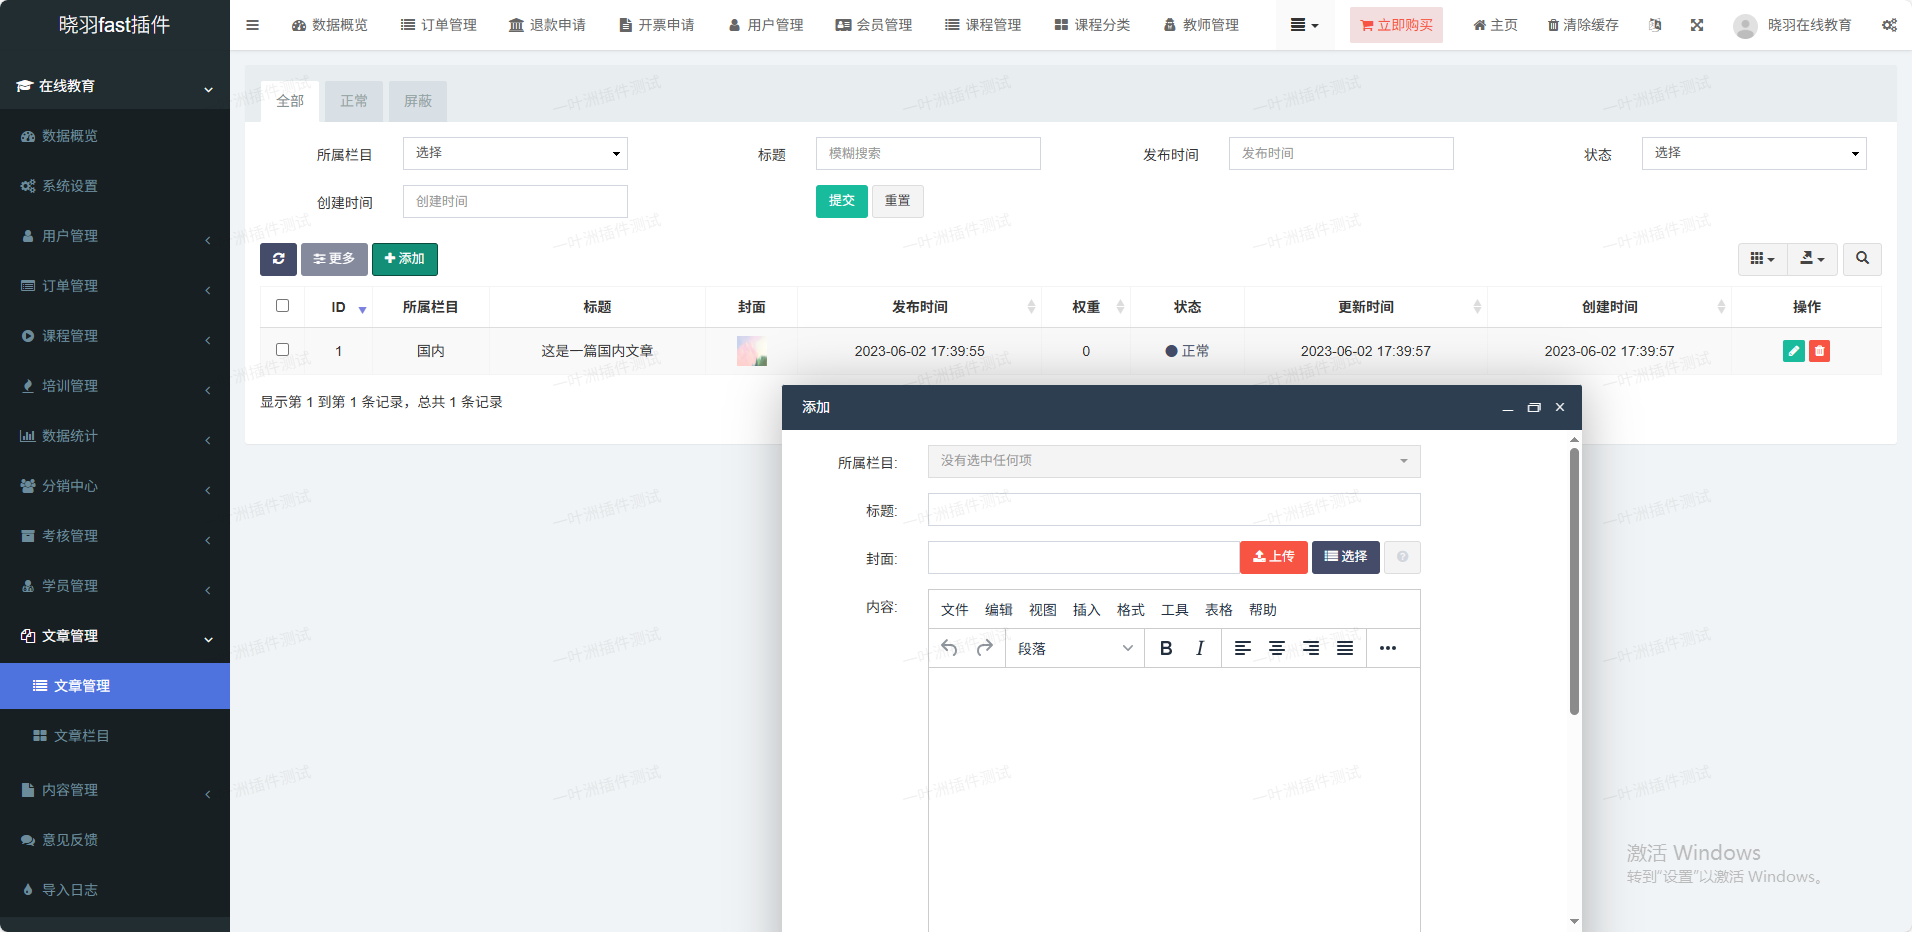
Task: Click the 标题 input in add dialog
Action: [x=1173, y=510]
